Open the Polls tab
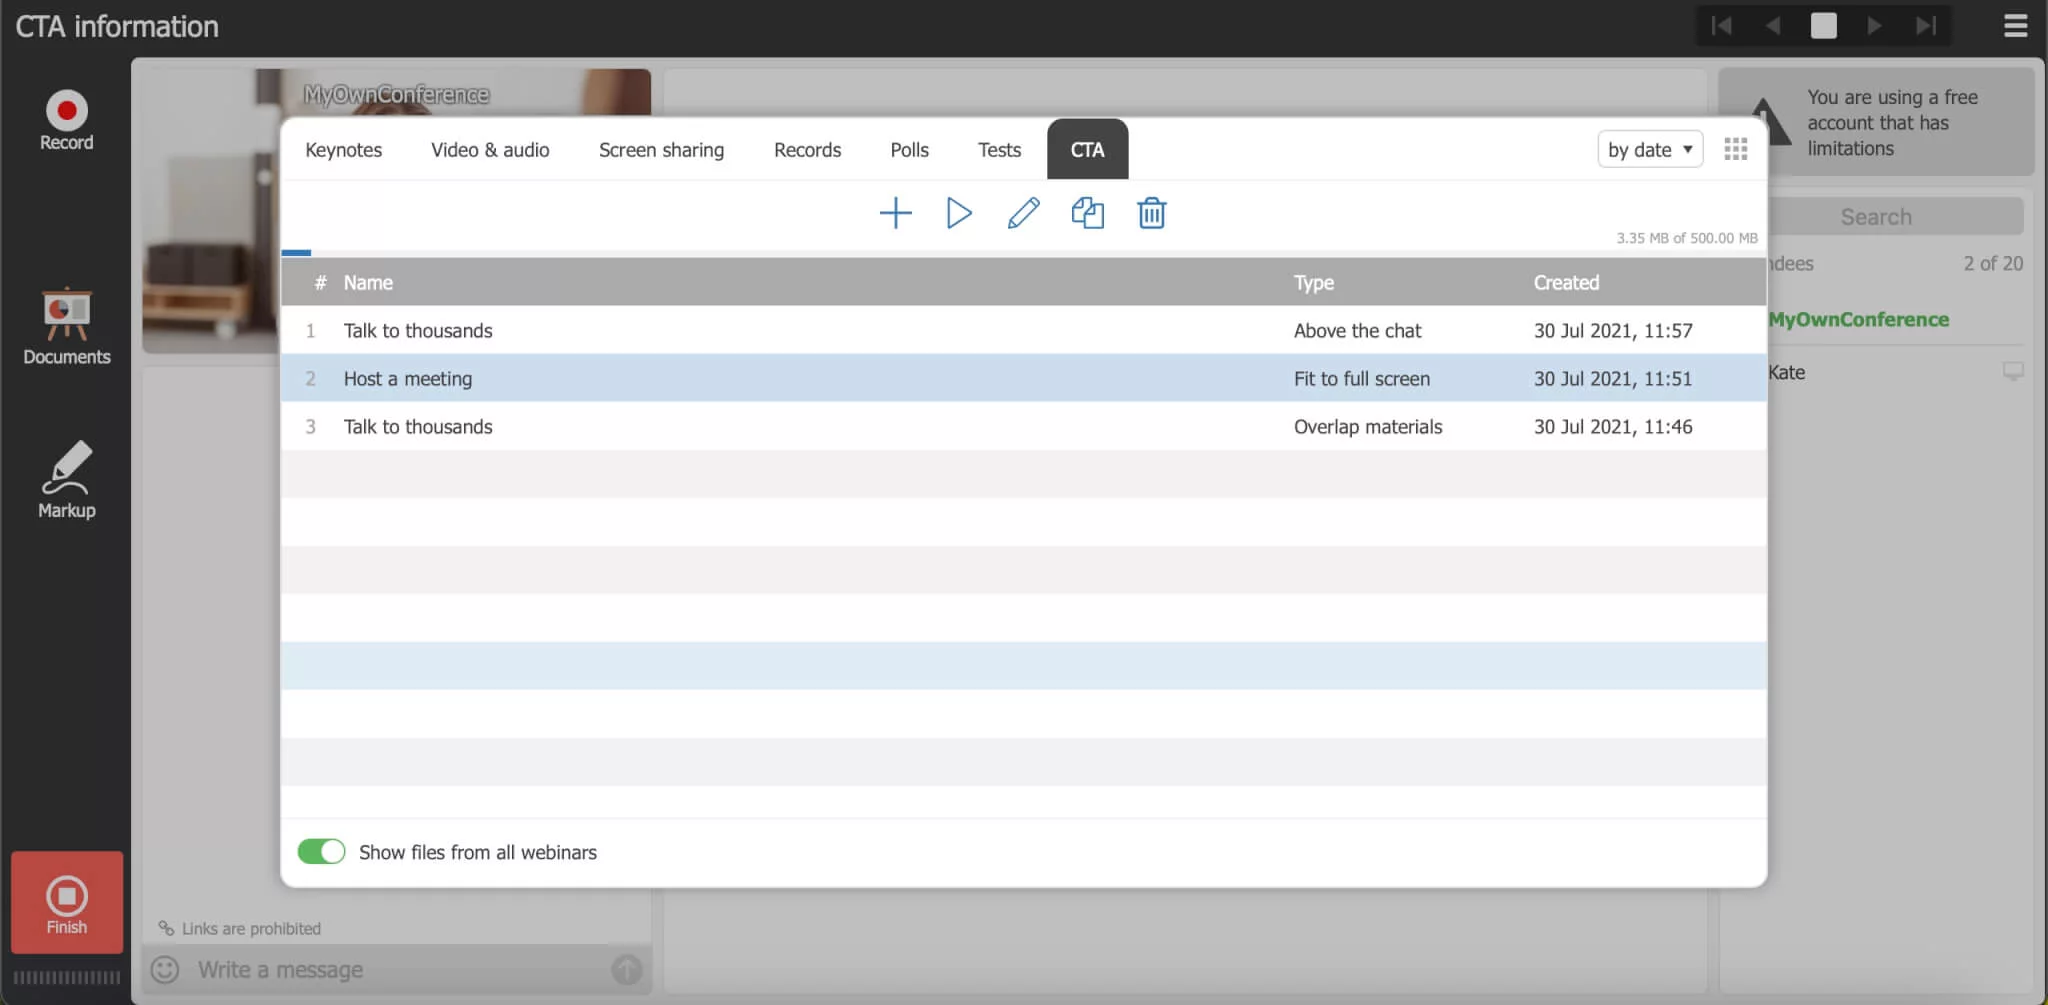Viewport: 2048px width, 1005px height. pyautogui.click(x=909, y=150)
